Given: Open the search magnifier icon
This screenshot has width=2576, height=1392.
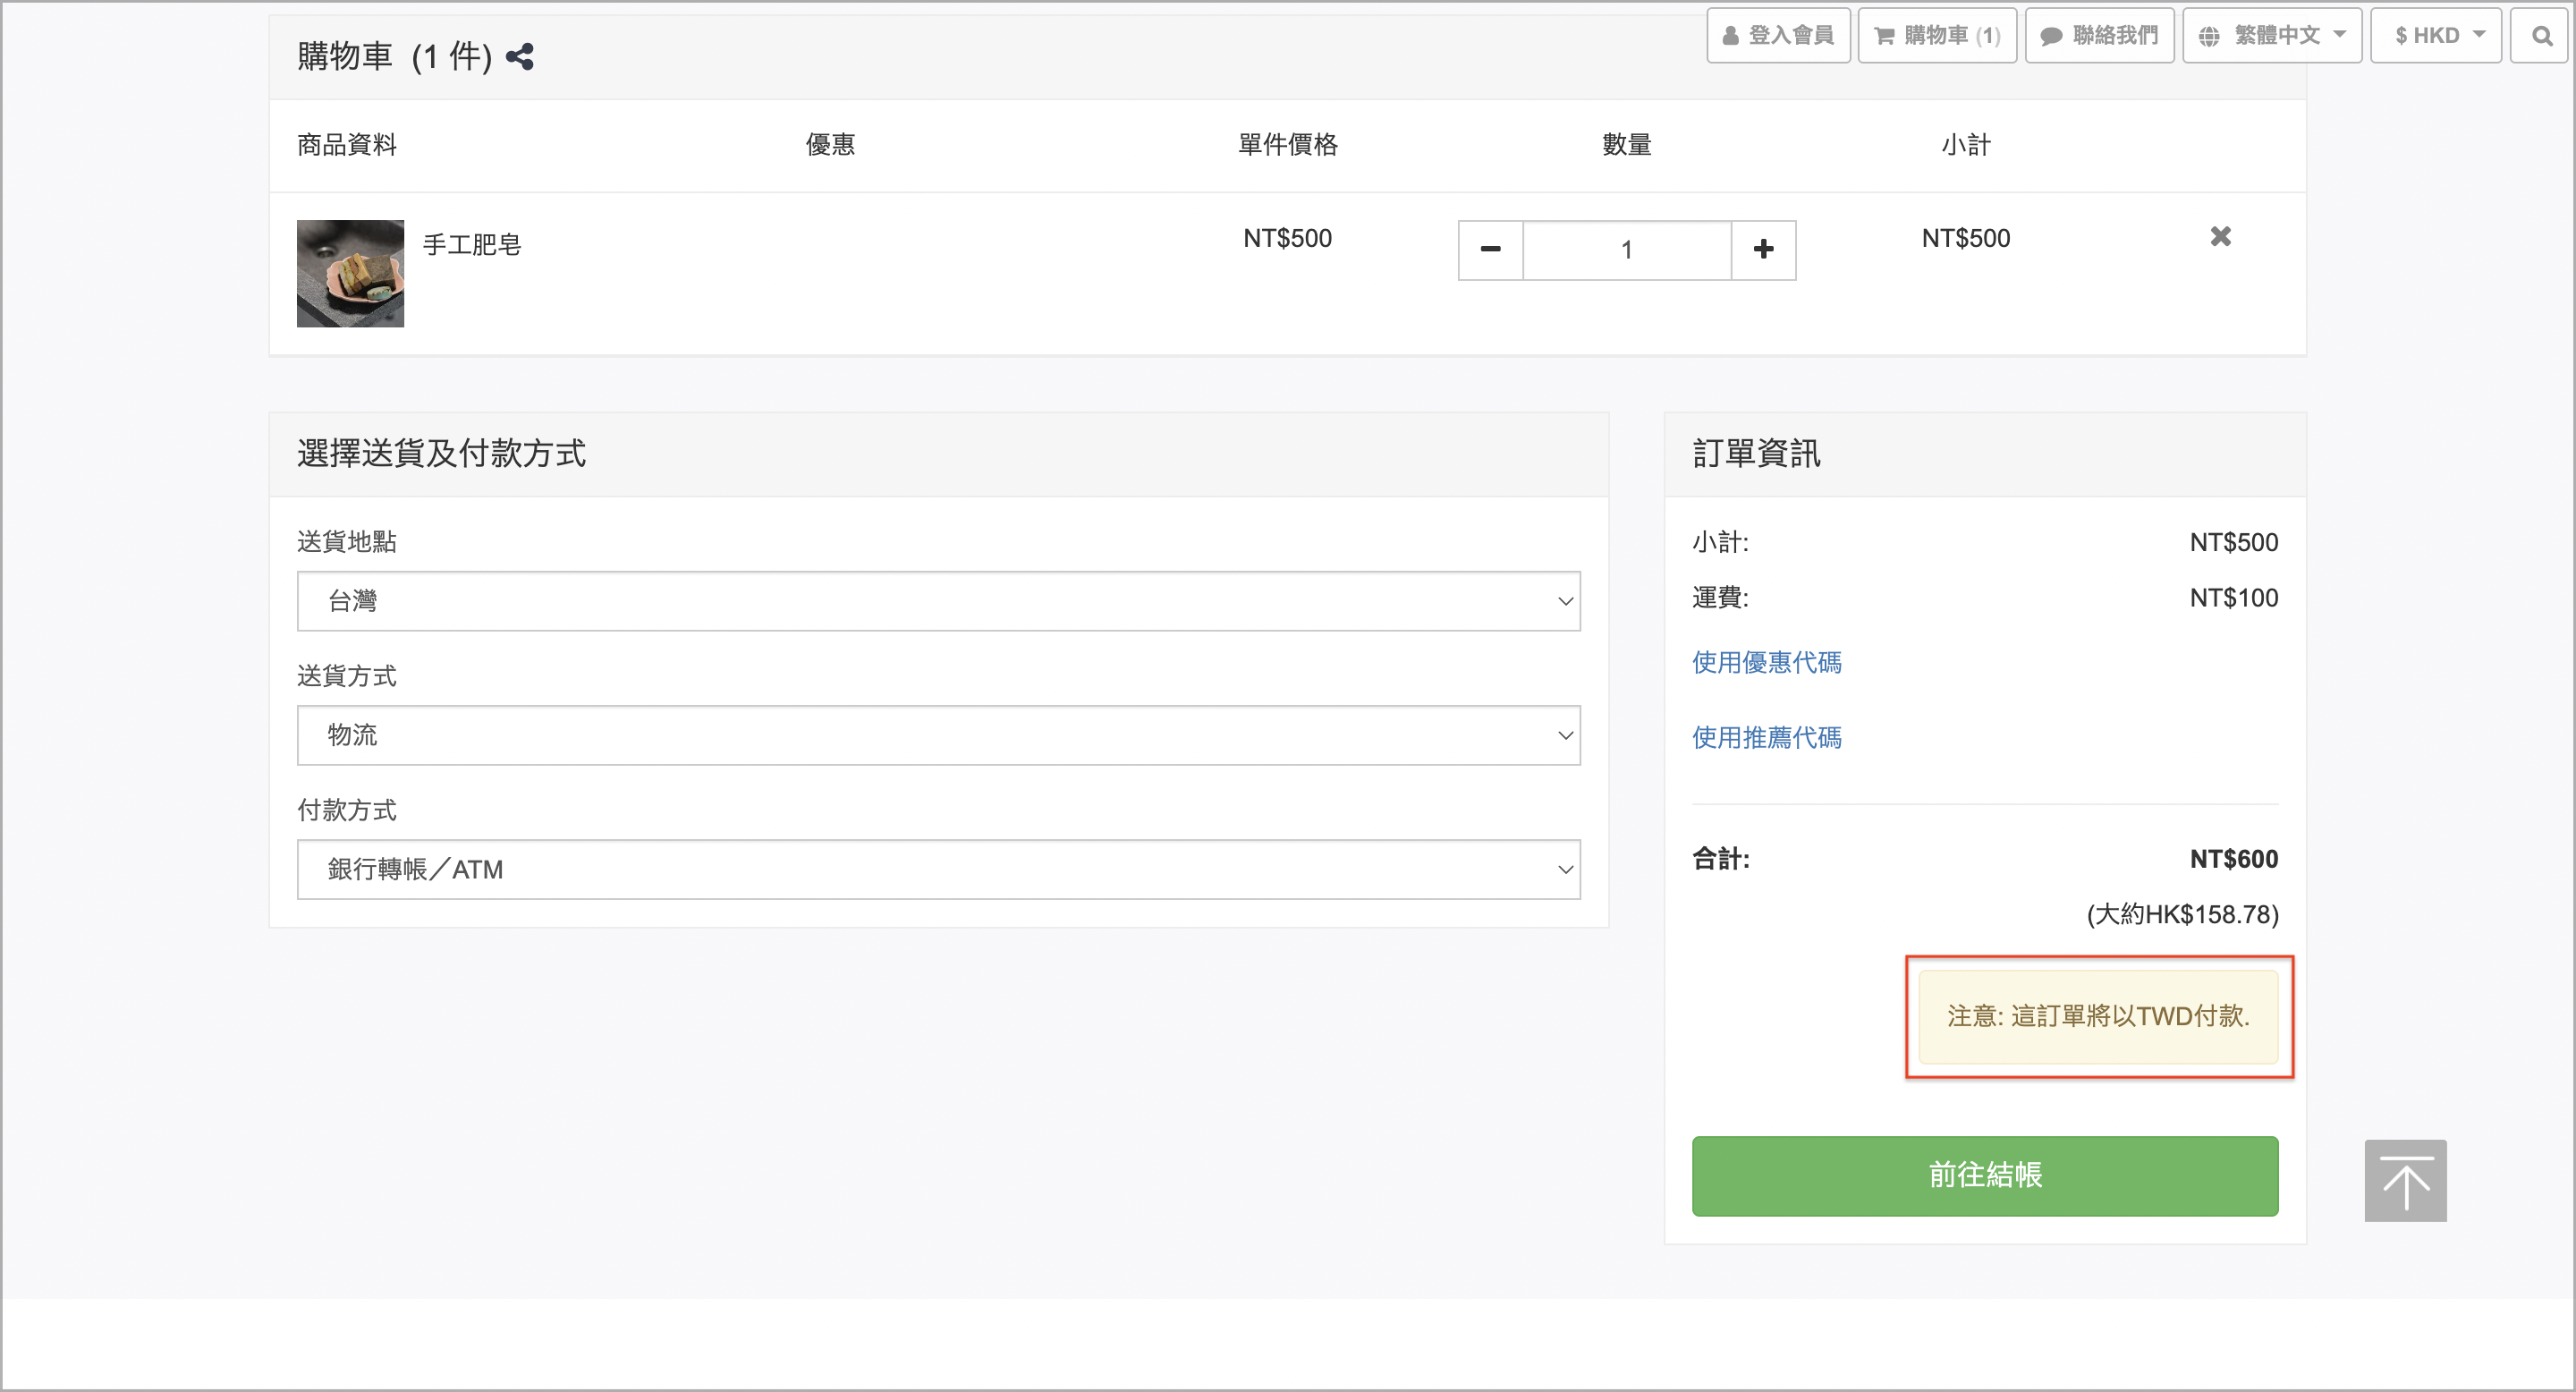Looking at the screenshot, I should click(x=2541, y=36).
